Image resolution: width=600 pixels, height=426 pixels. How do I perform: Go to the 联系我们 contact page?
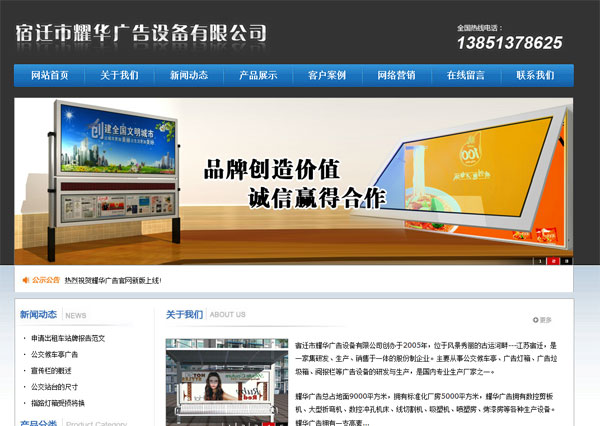(x=535, y=75)
